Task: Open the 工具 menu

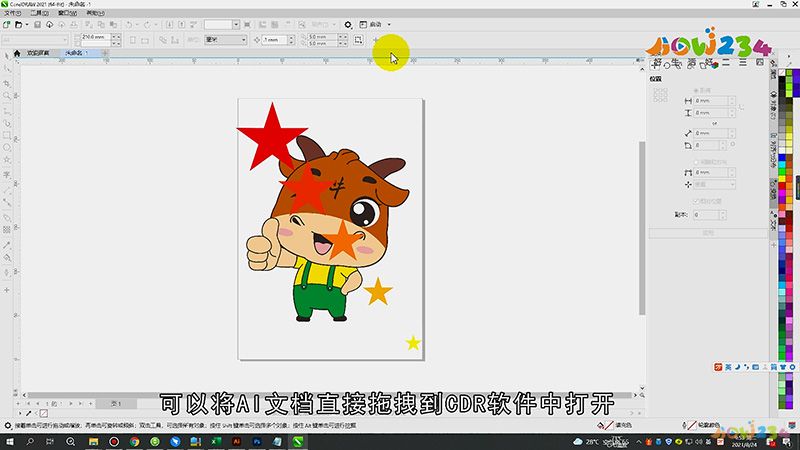Action: tap(40, 13)
